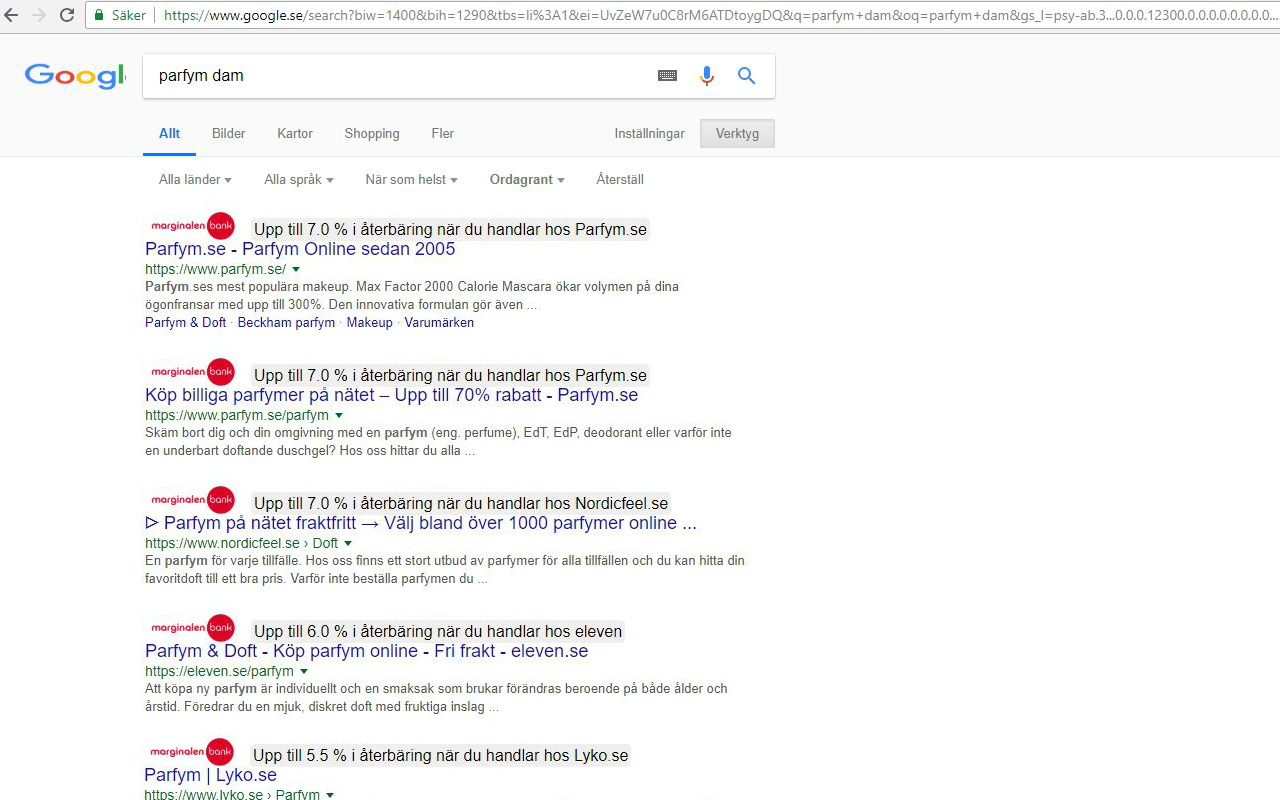The width and height of the screenshot is (1280, 800).
Task: Open the Ordagrant results dropdown
Action: tap(527, 180)
